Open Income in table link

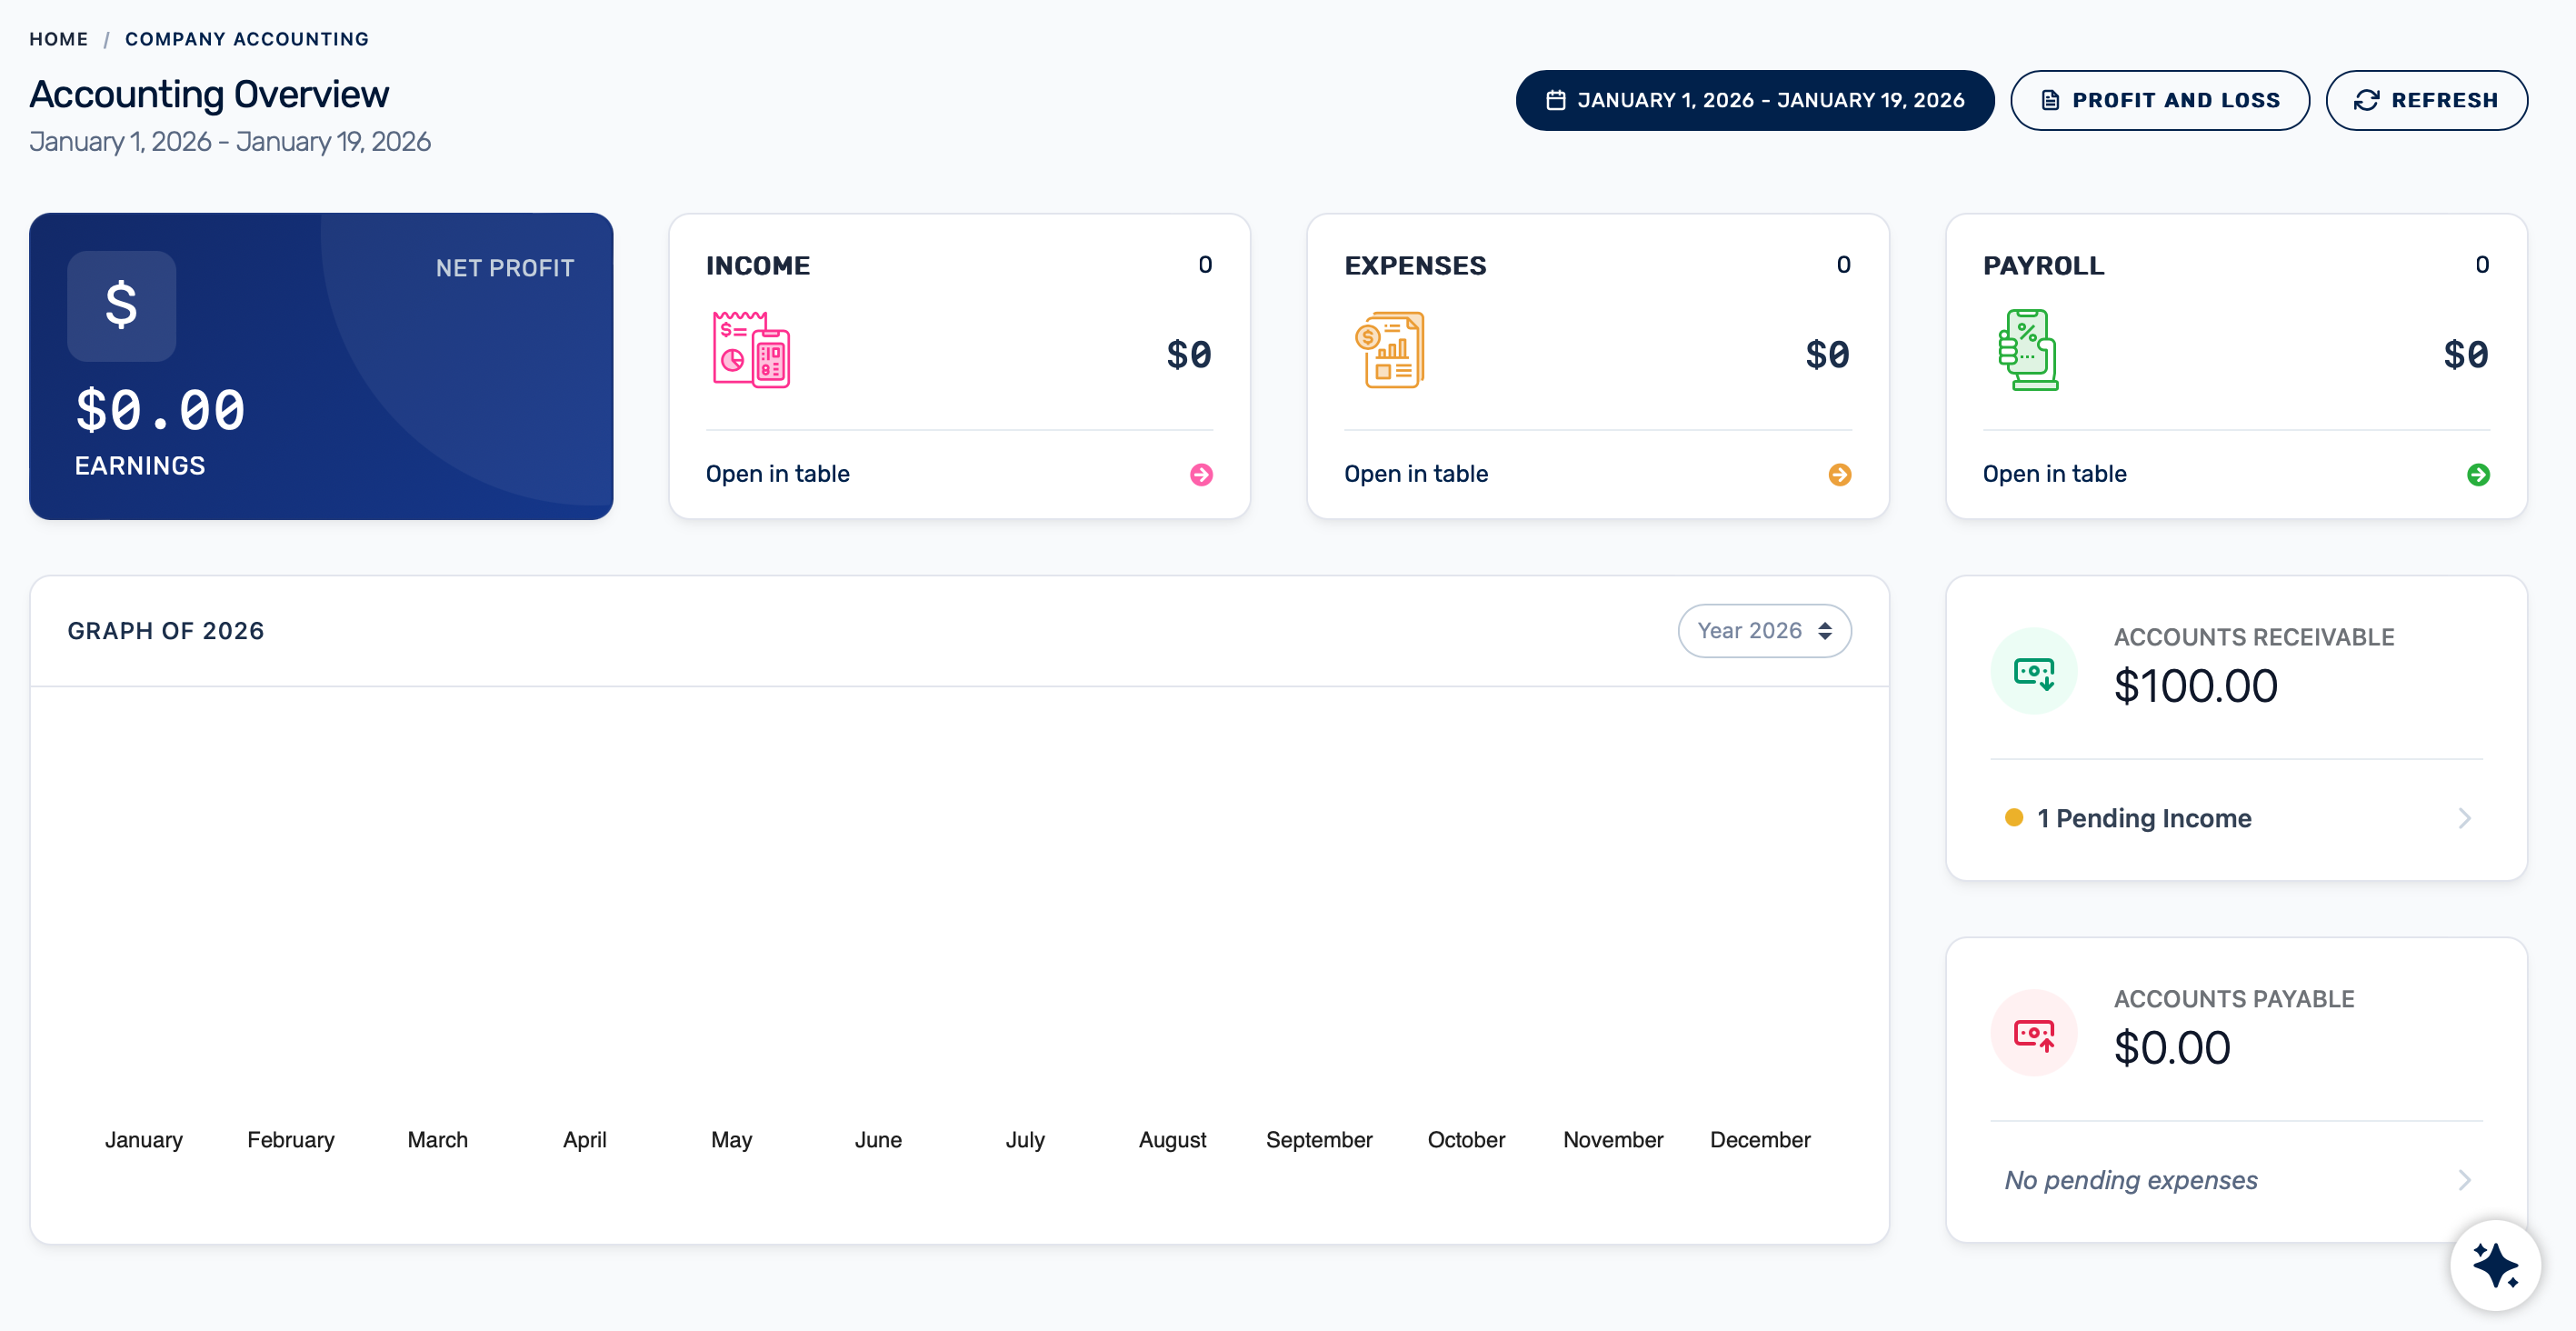777,474
